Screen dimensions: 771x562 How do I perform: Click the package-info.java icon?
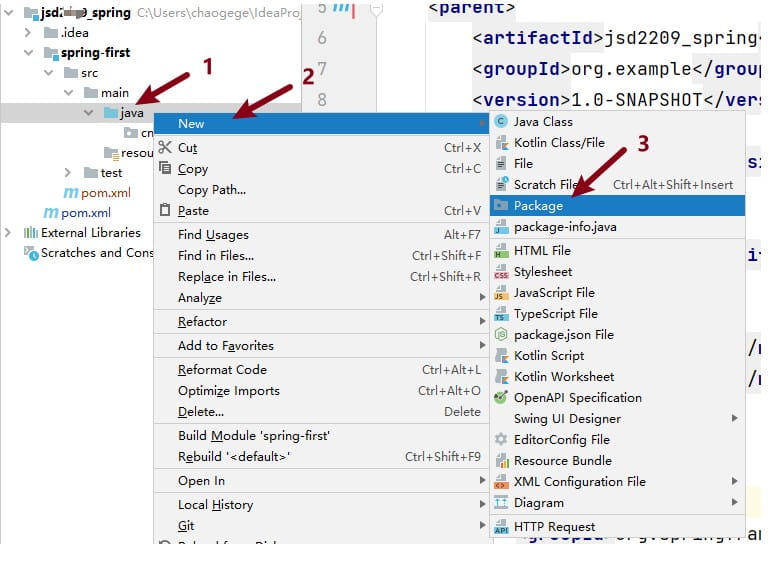click(x=501, y=227)
